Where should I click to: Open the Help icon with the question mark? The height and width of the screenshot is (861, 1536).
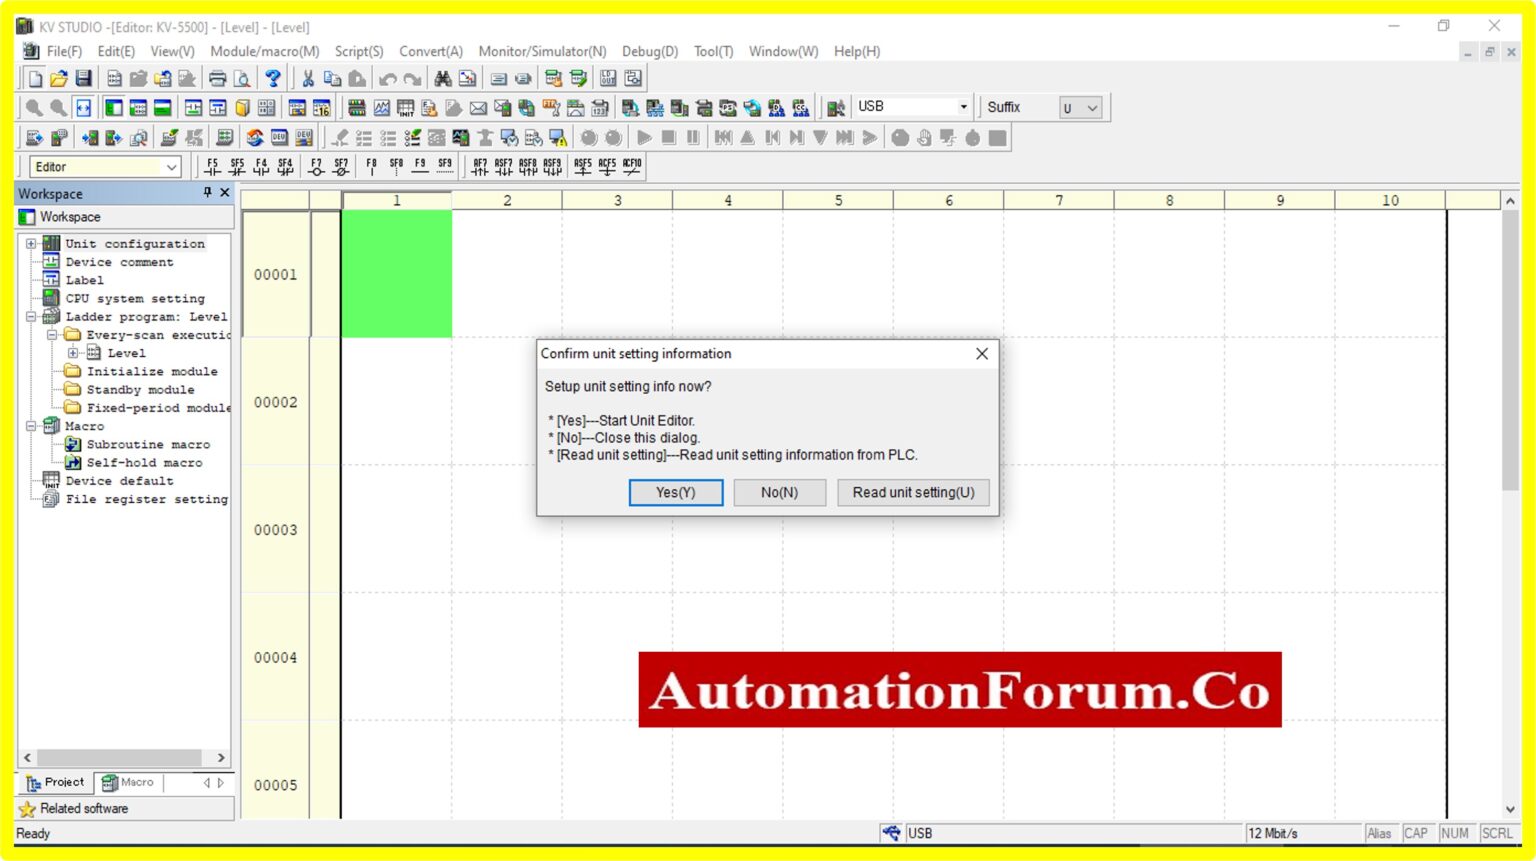pyautogui.click(x=273, y=77)
